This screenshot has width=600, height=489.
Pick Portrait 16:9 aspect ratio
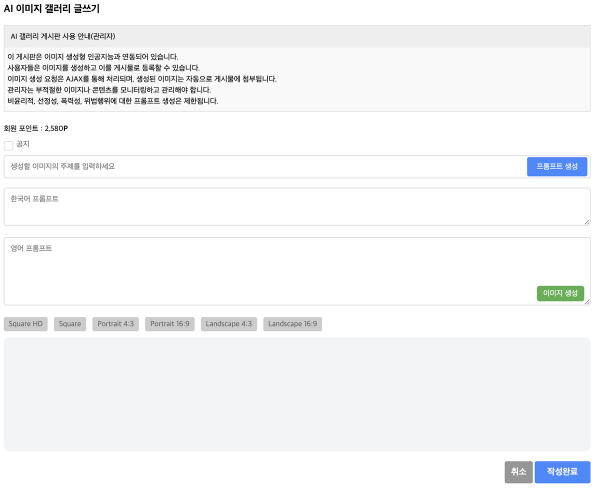pos(170,324)
